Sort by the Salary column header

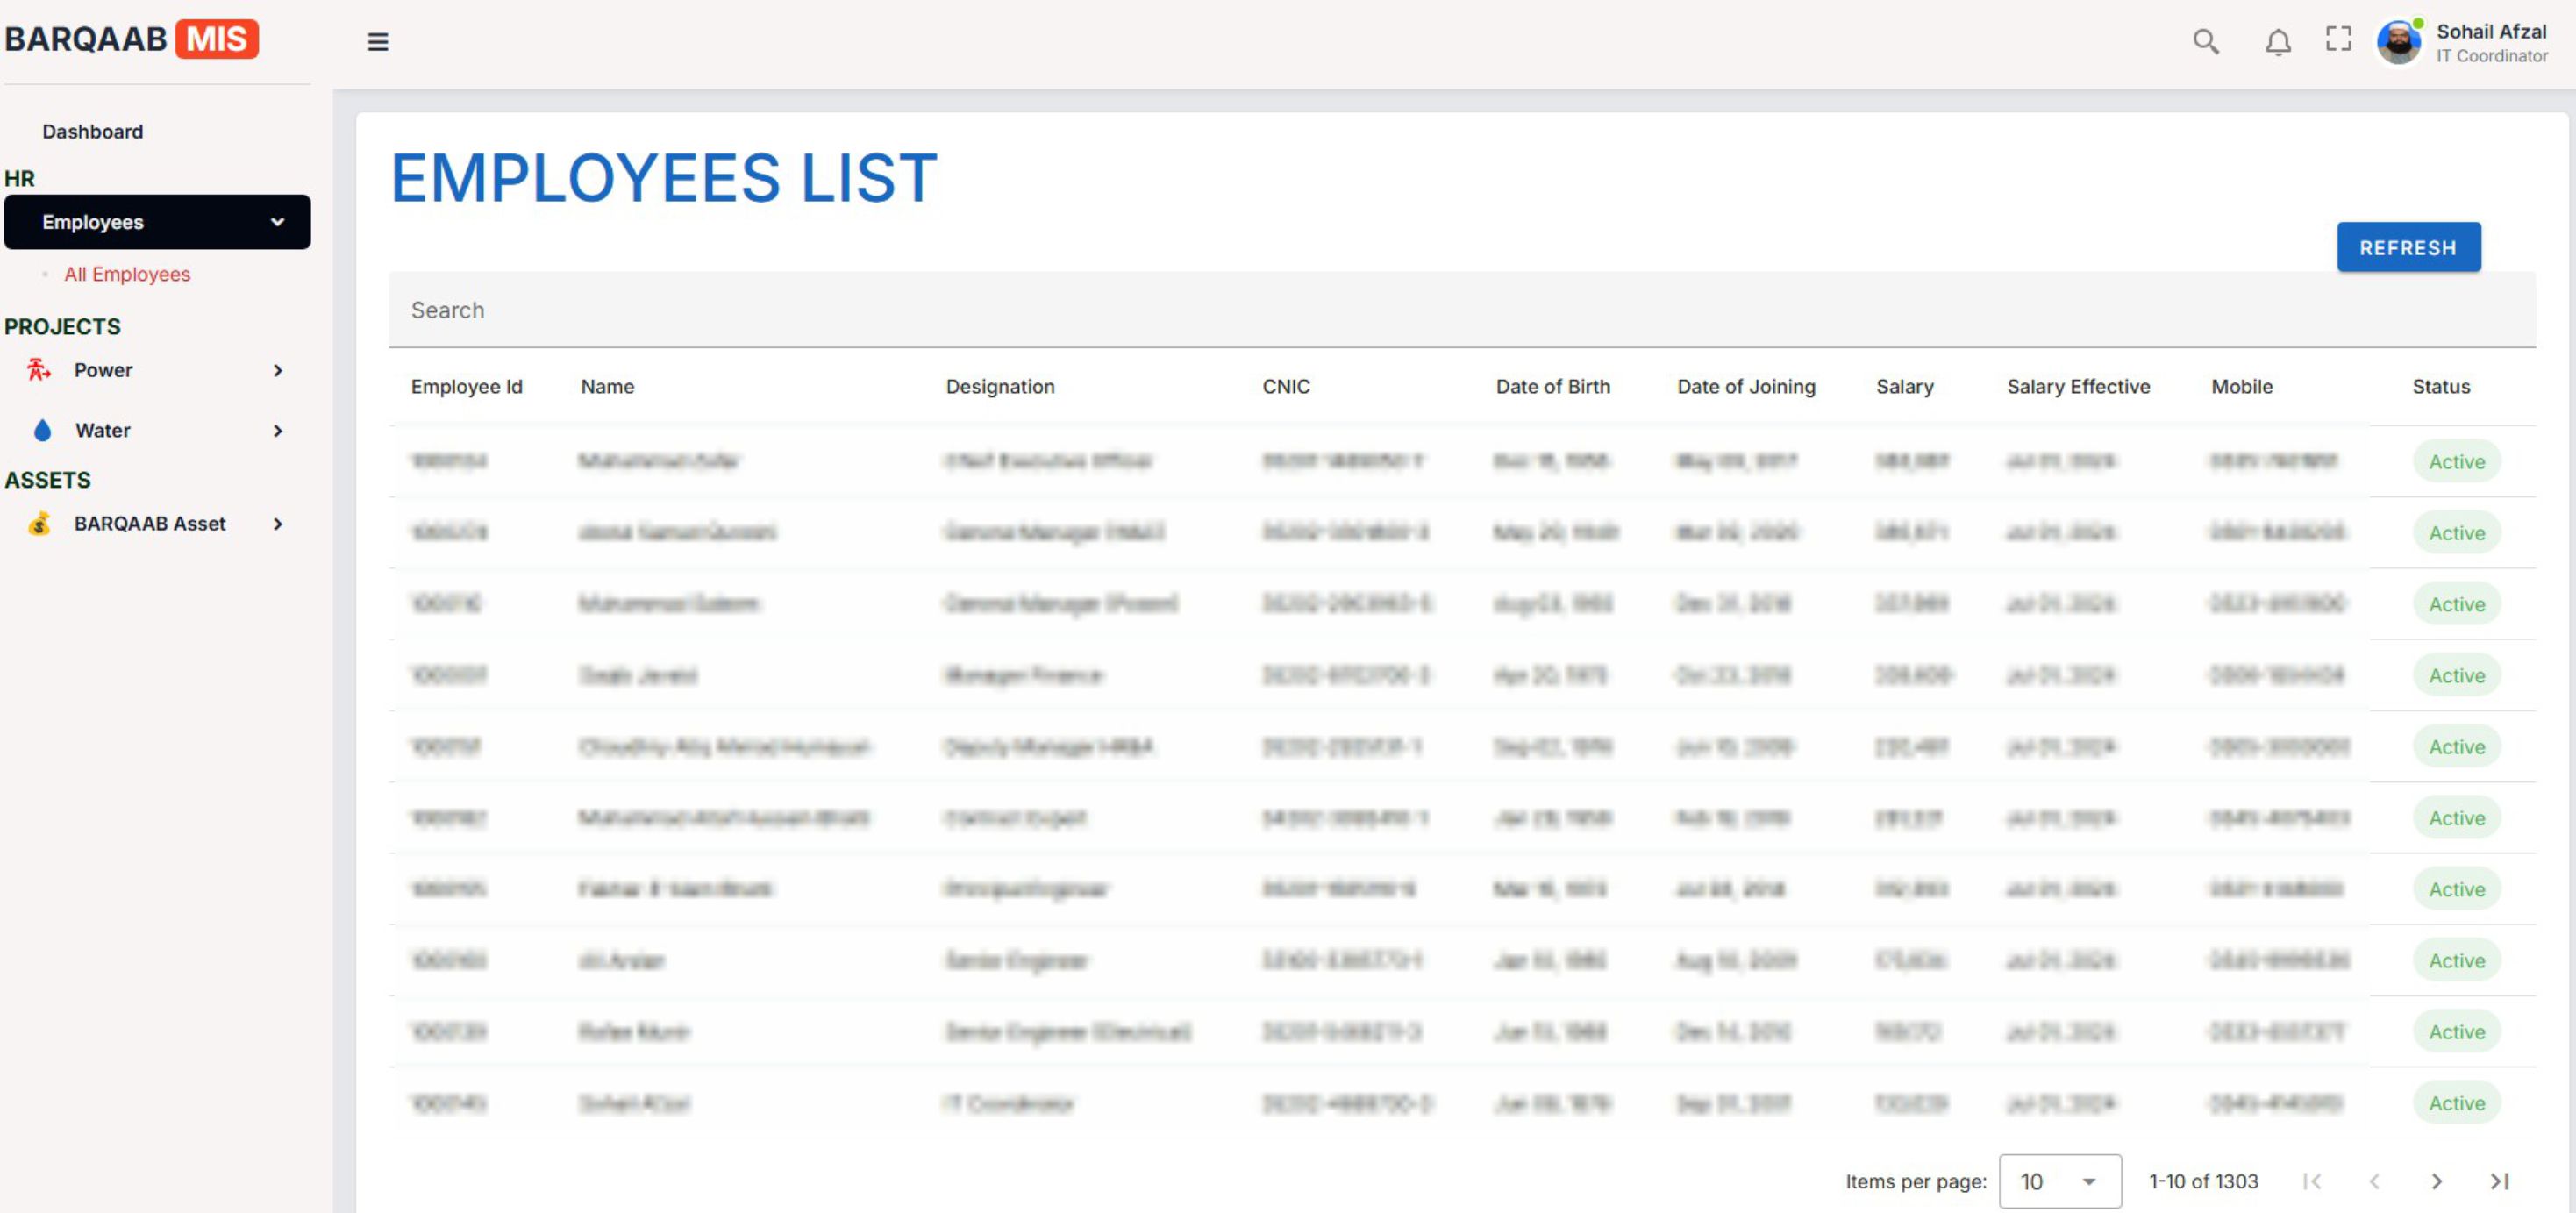click(x=1903, y=387)
